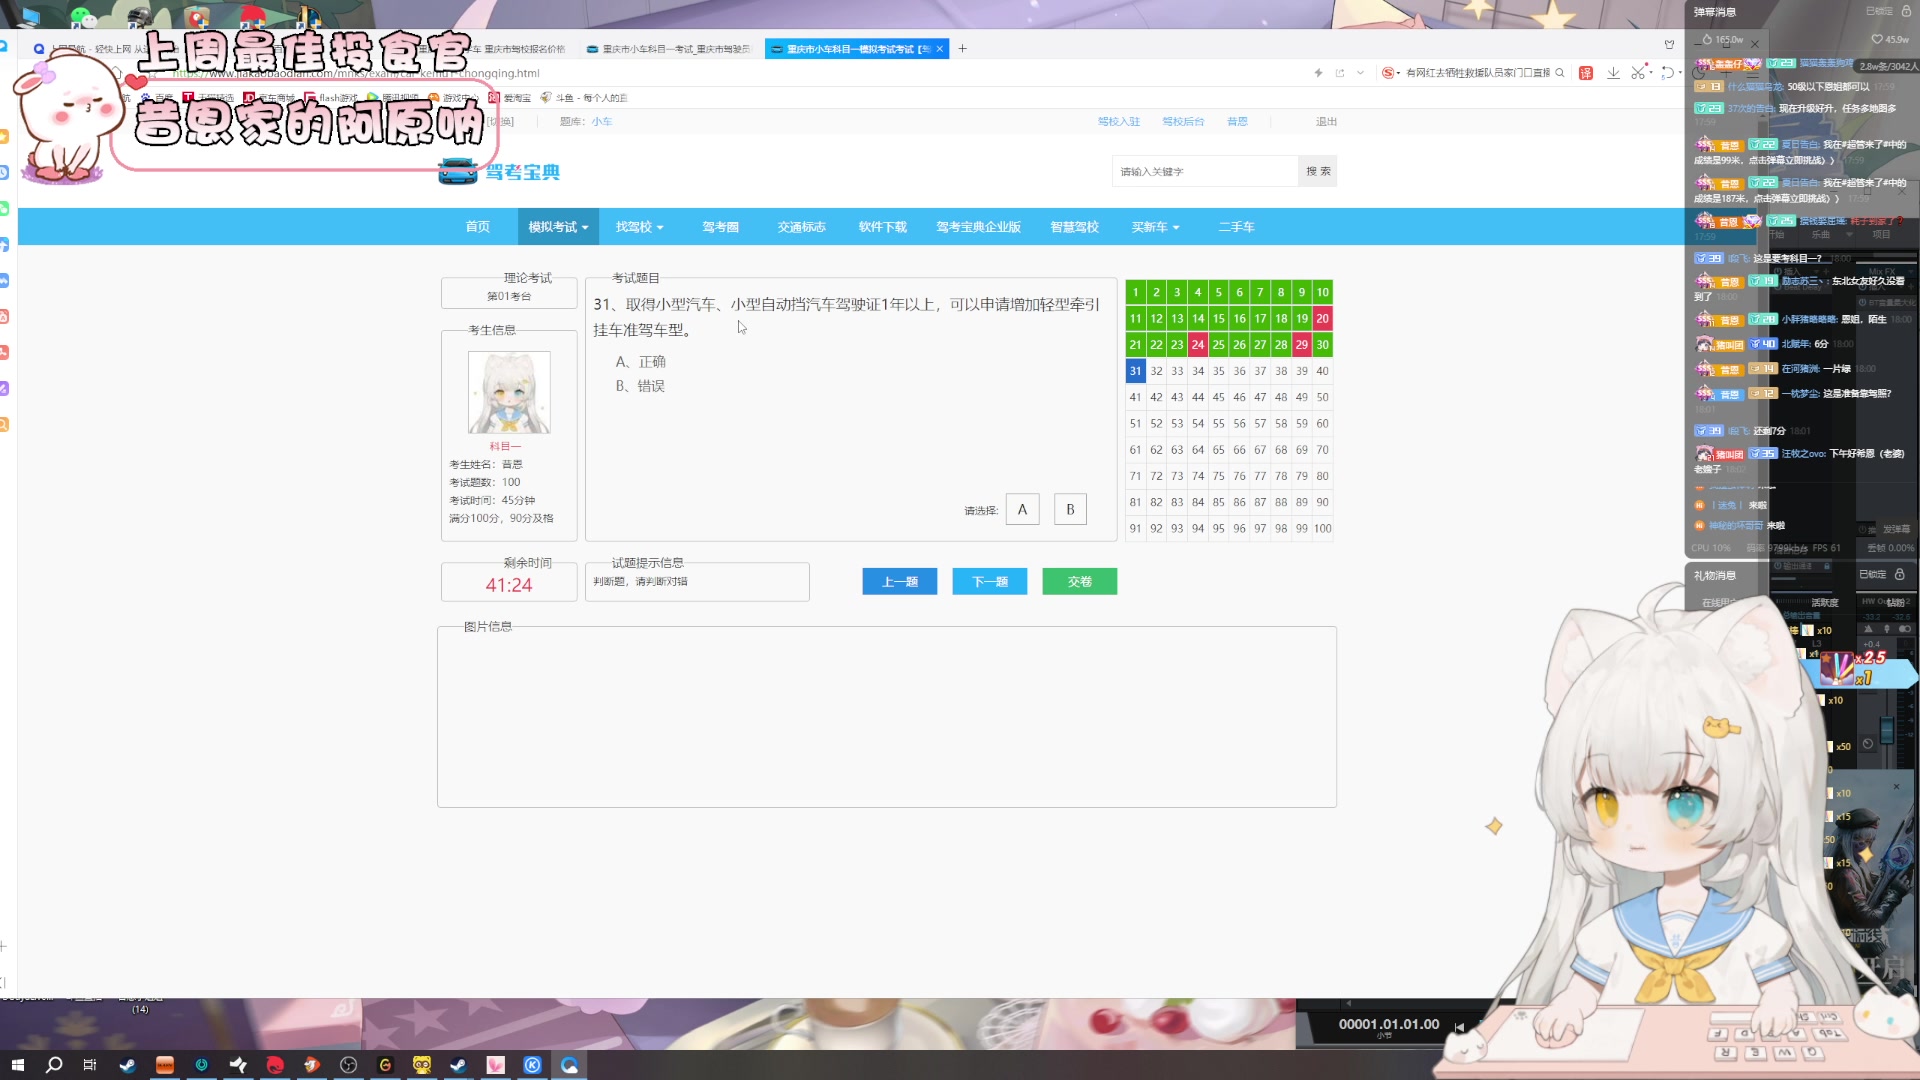This screenshot has height=1080, width=1920.
Task: Click the scissors screenshot tool icon
Action: click(1637, 73)
